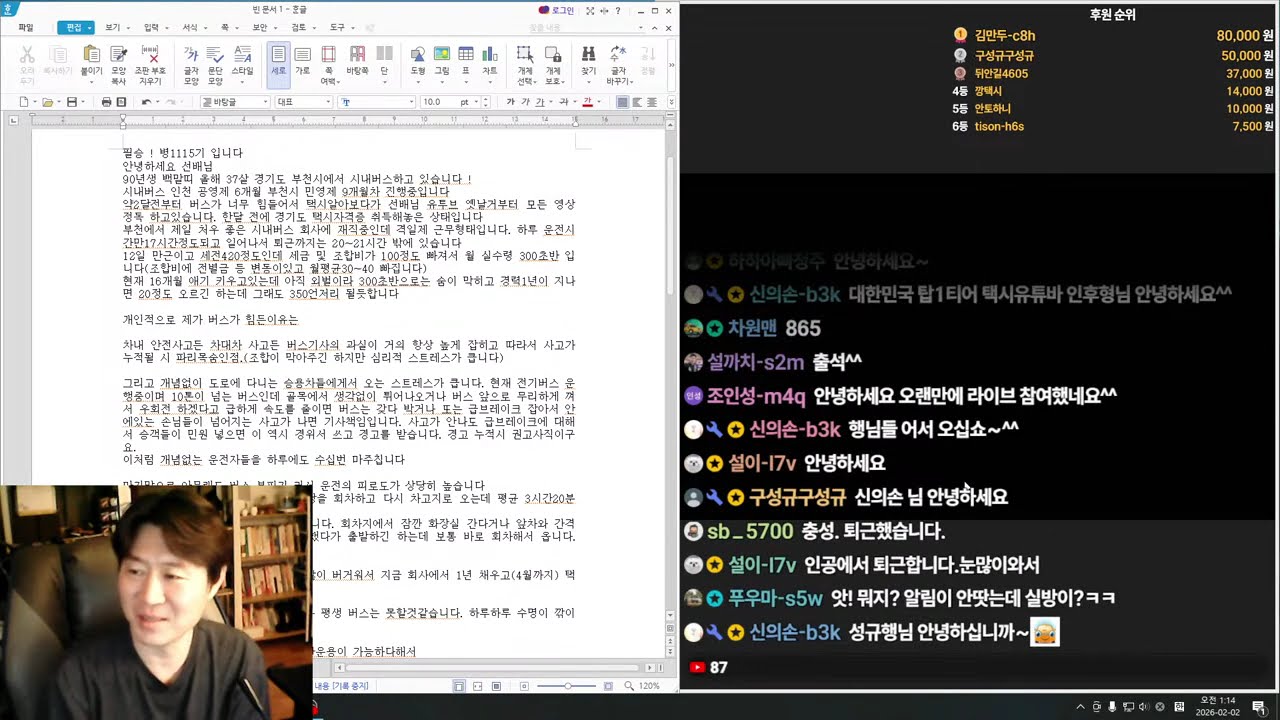Open Master Page (바탕쪽) editor
1280x720 pixels.
point(357,54)
